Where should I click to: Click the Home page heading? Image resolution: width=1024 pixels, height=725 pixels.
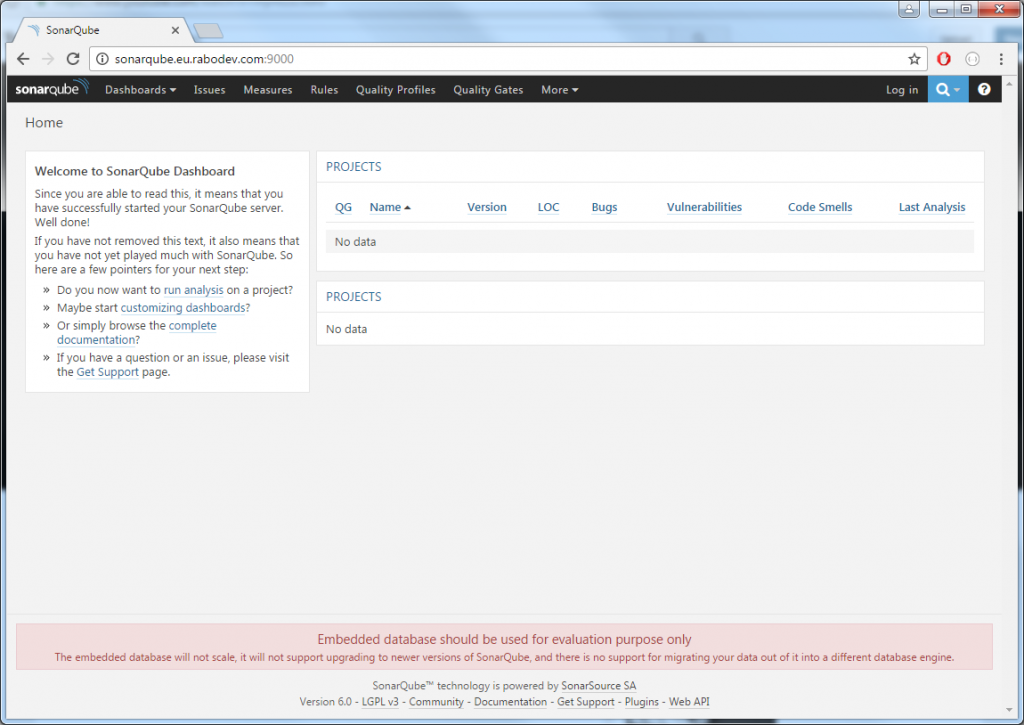pos(44,123)
